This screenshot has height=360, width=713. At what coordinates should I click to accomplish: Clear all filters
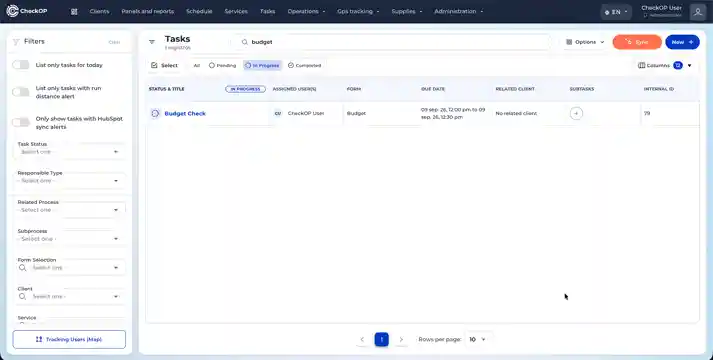[114, 42]
